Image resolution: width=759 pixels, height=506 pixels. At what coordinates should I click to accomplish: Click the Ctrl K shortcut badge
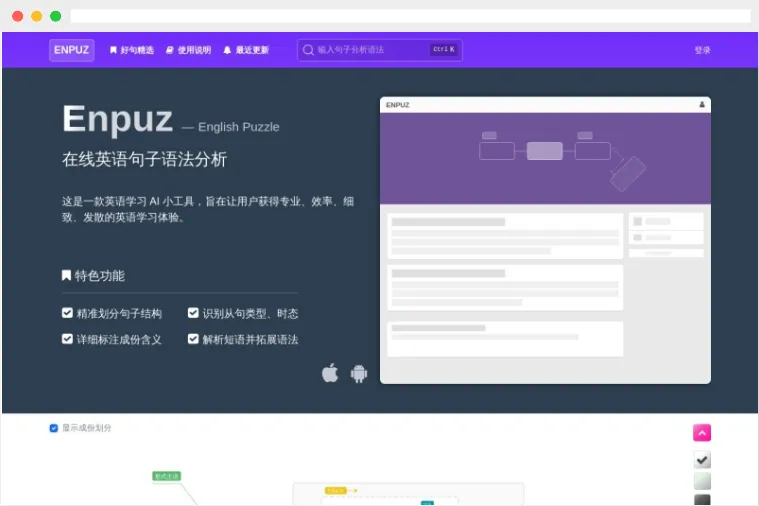[x=443, y=49]
